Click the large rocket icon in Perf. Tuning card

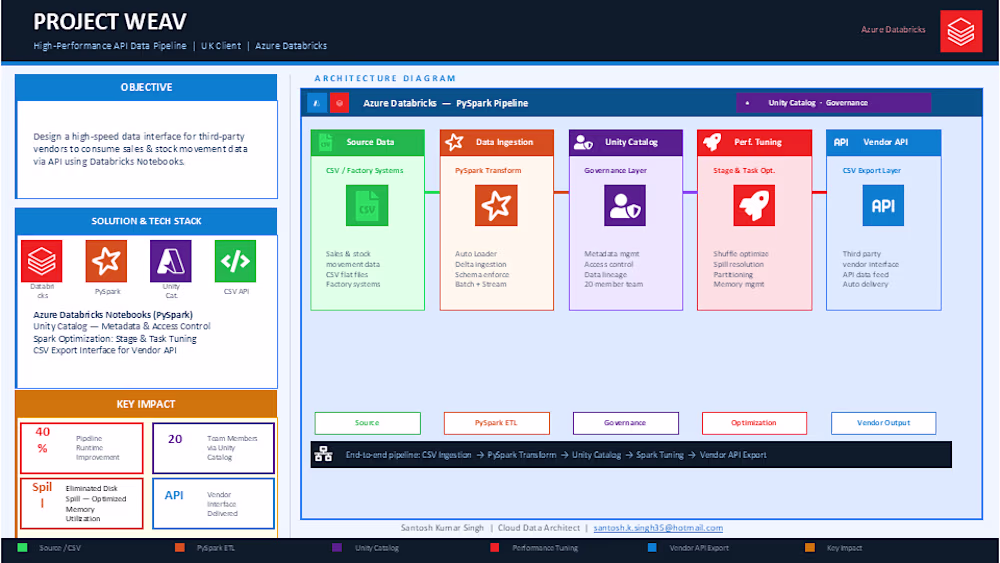[x=754, y=205]
